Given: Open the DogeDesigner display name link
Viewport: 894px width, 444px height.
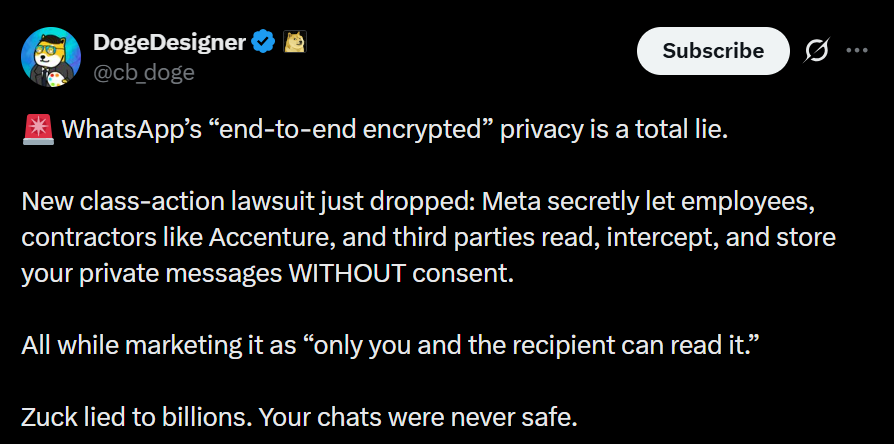Looking at the screenshot, I should pyautogui.click(x=168, y=42).
